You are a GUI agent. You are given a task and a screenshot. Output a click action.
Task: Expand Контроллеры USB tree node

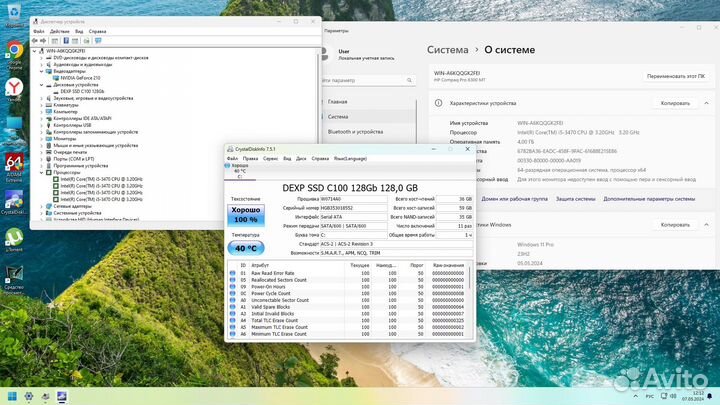pos(41,125)
